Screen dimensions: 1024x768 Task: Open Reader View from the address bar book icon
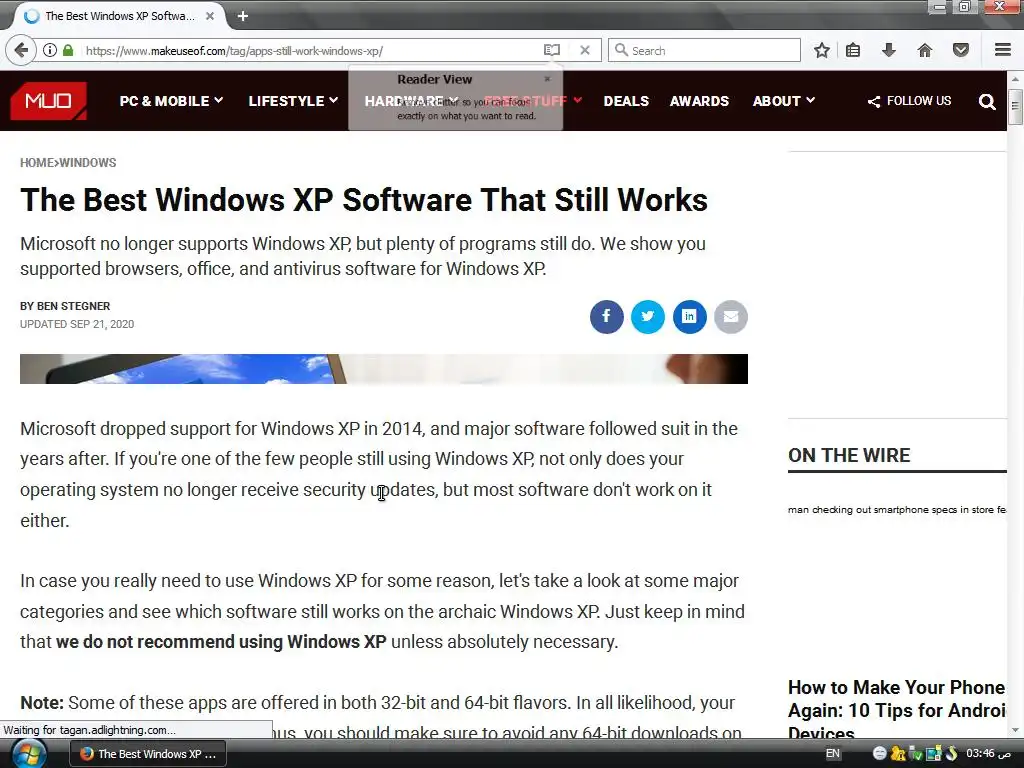point(552,50)
